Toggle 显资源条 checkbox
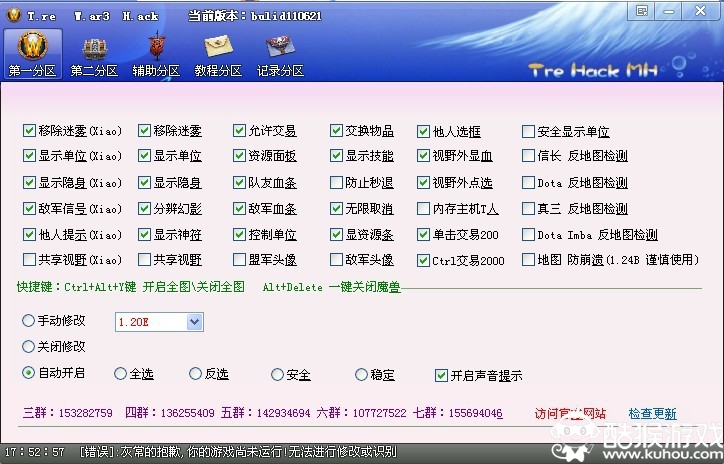Image resolution: width=724 pixels, height=464 pixels. 336,235
